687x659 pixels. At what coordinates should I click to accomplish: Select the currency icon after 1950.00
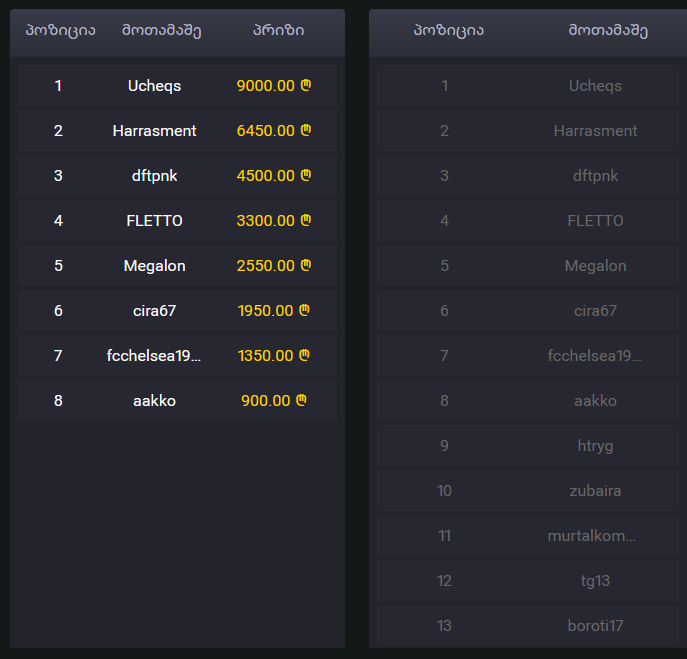305,310
